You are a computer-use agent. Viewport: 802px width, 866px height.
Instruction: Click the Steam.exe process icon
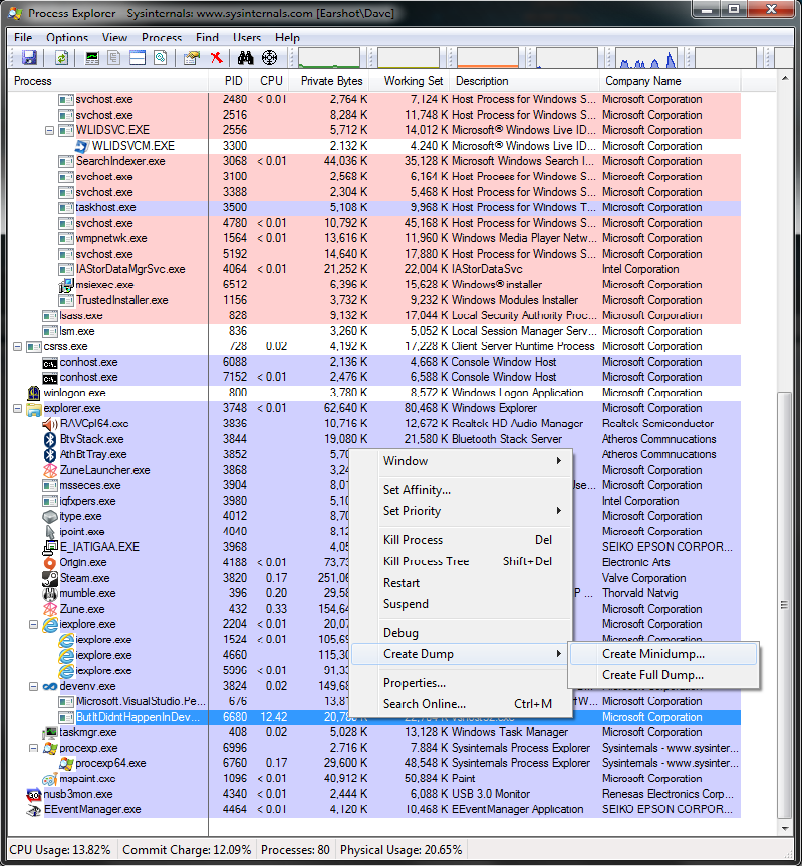[x=50, y=578]
